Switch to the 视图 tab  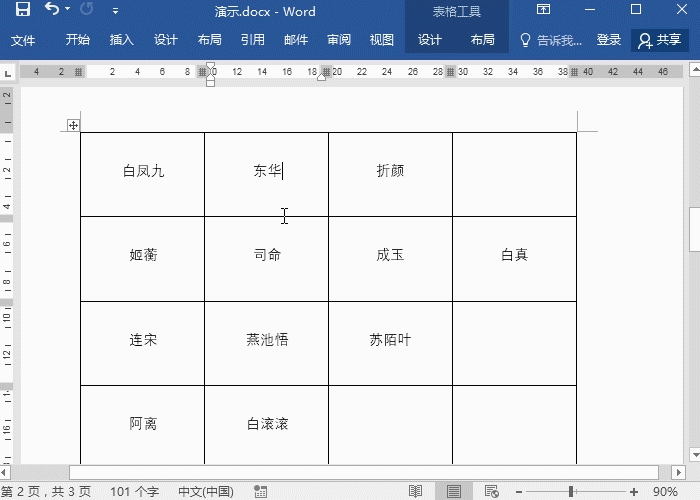[x=382, y=40]
